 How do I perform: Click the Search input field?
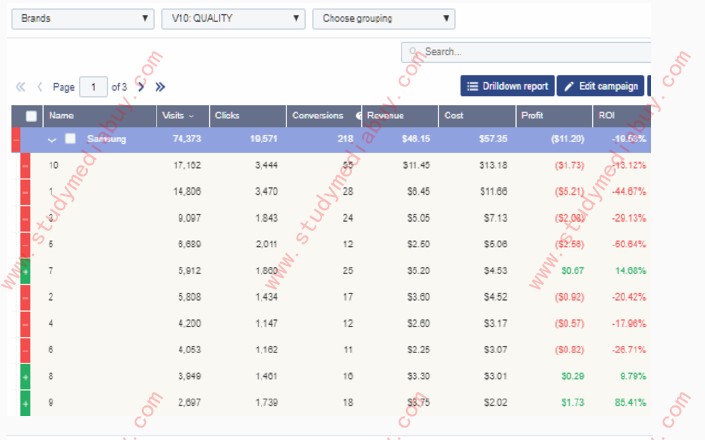coord(526,52)
